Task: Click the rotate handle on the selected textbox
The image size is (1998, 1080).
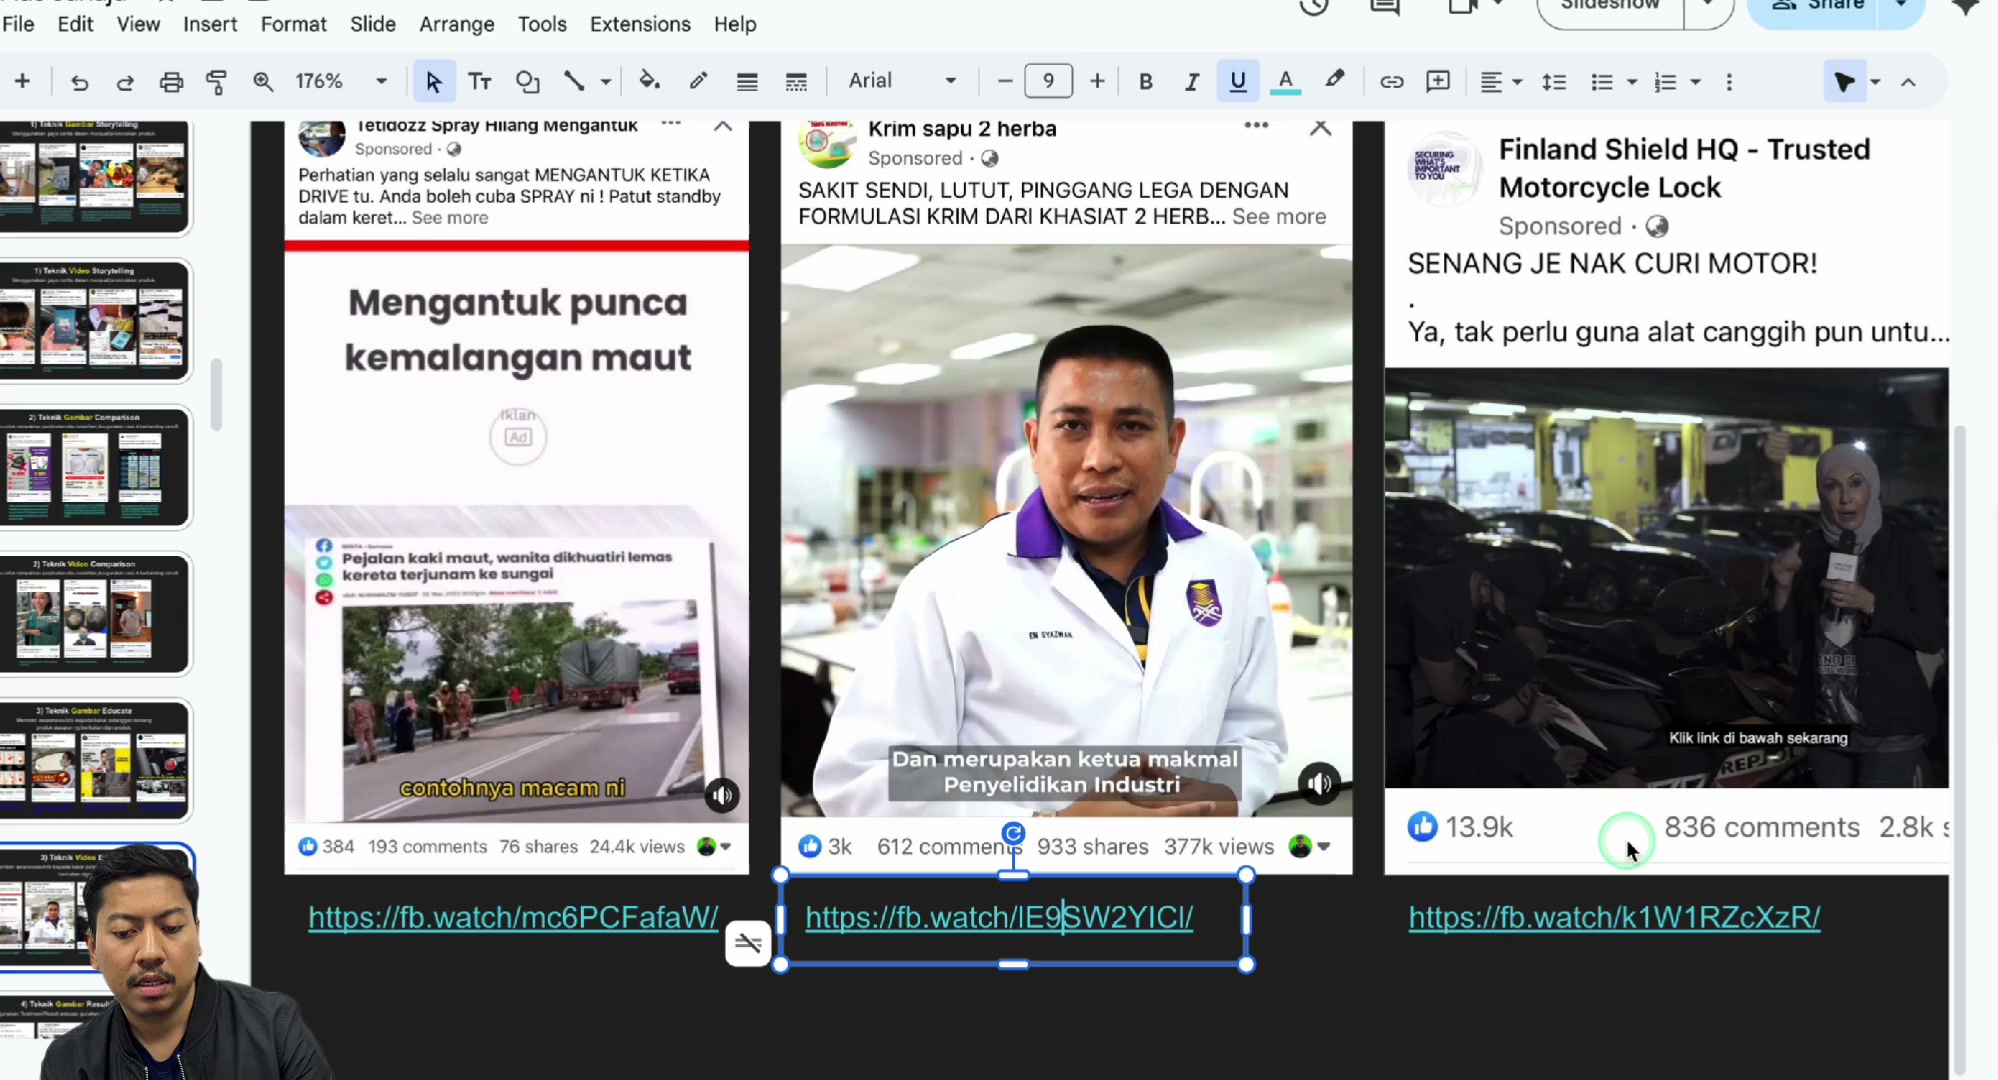Action: click(1013, 833)
